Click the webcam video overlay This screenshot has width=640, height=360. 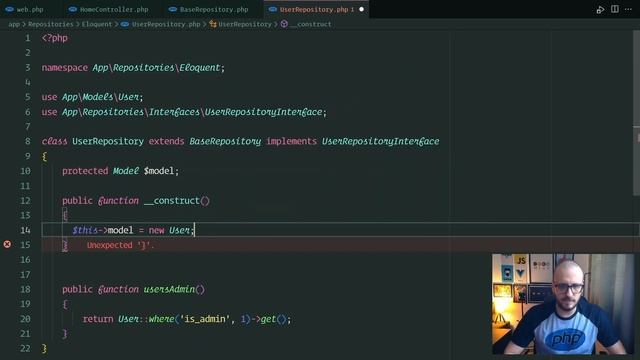click(x=563, y=304)
